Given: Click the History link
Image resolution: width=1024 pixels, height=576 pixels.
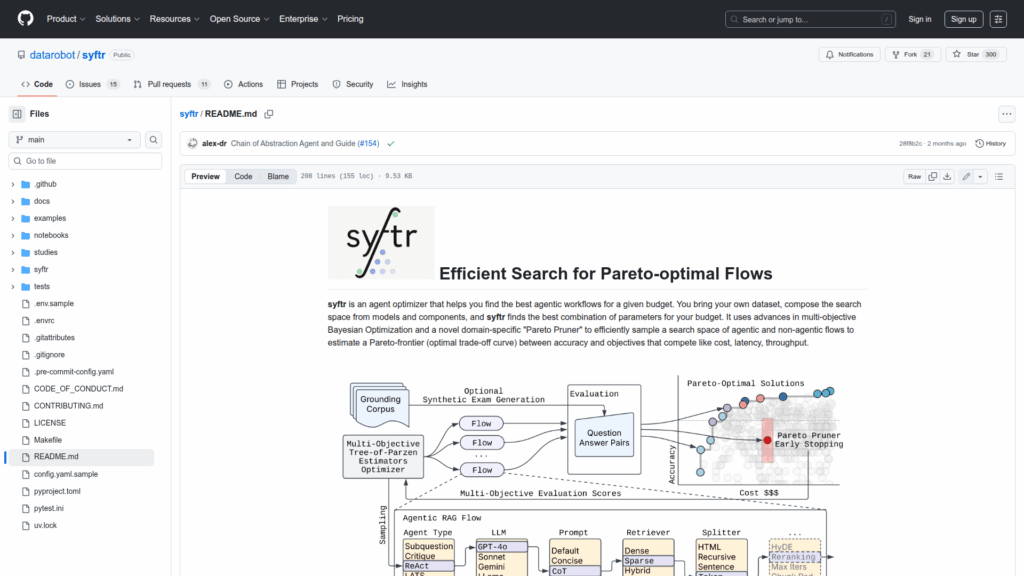Looking at the screenshot, I should pyautogui.click(x=990, y=143).
